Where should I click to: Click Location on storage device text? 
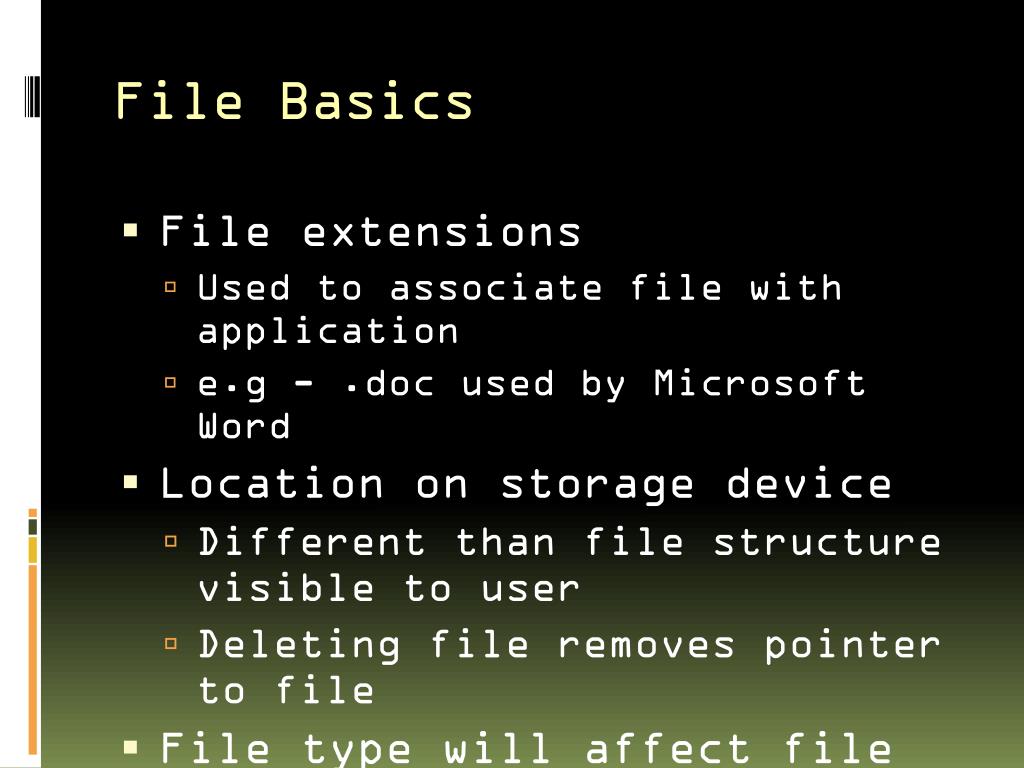[526, 484]
